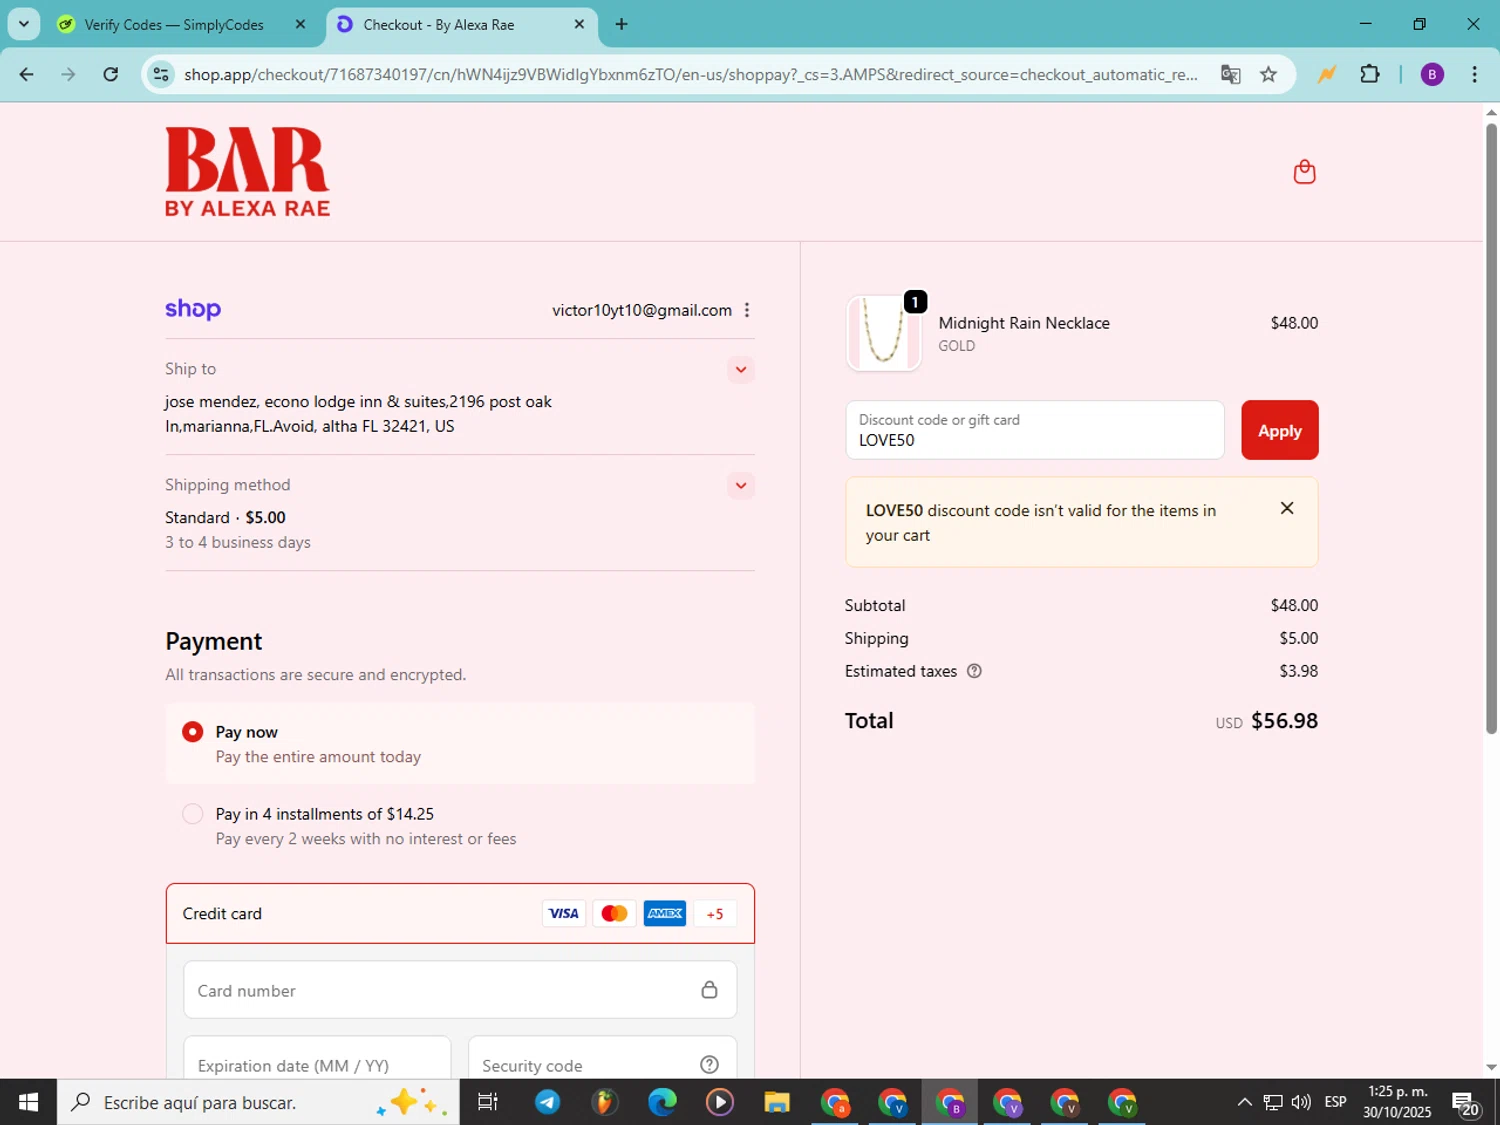The height and width of the screenshot is (1125, 1500).
Task: Click the Midnight Rain Necklace product name
Action: (1024, 323)
